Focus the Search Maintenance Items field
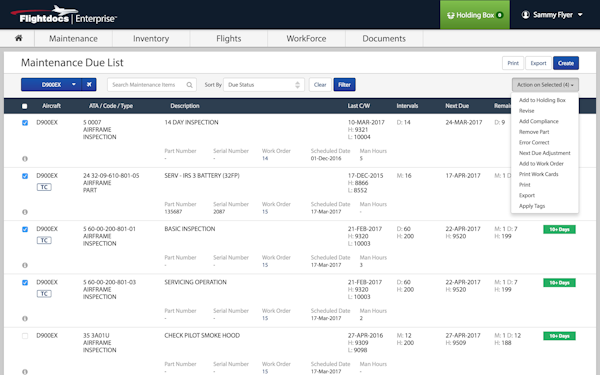This screenshot has width=600, height=375. [x=148, y=85]
